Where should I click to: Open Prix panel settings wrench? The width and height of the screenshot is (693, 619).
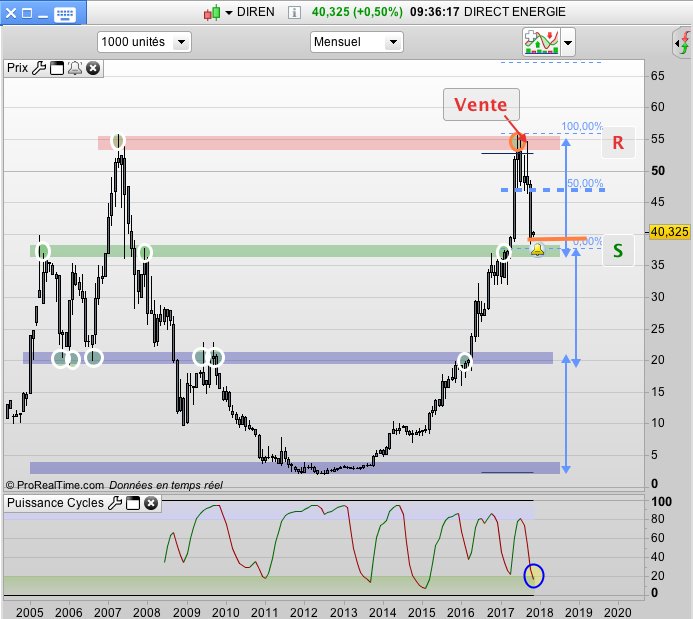point(39,68)
